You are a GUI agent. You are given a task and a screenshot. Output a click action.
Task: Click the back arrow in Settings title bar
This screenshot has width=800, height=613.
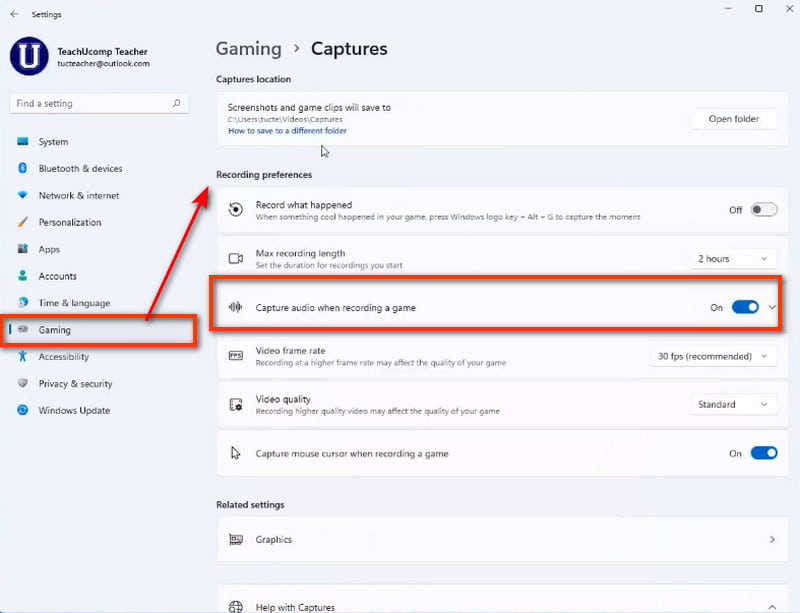14,14
